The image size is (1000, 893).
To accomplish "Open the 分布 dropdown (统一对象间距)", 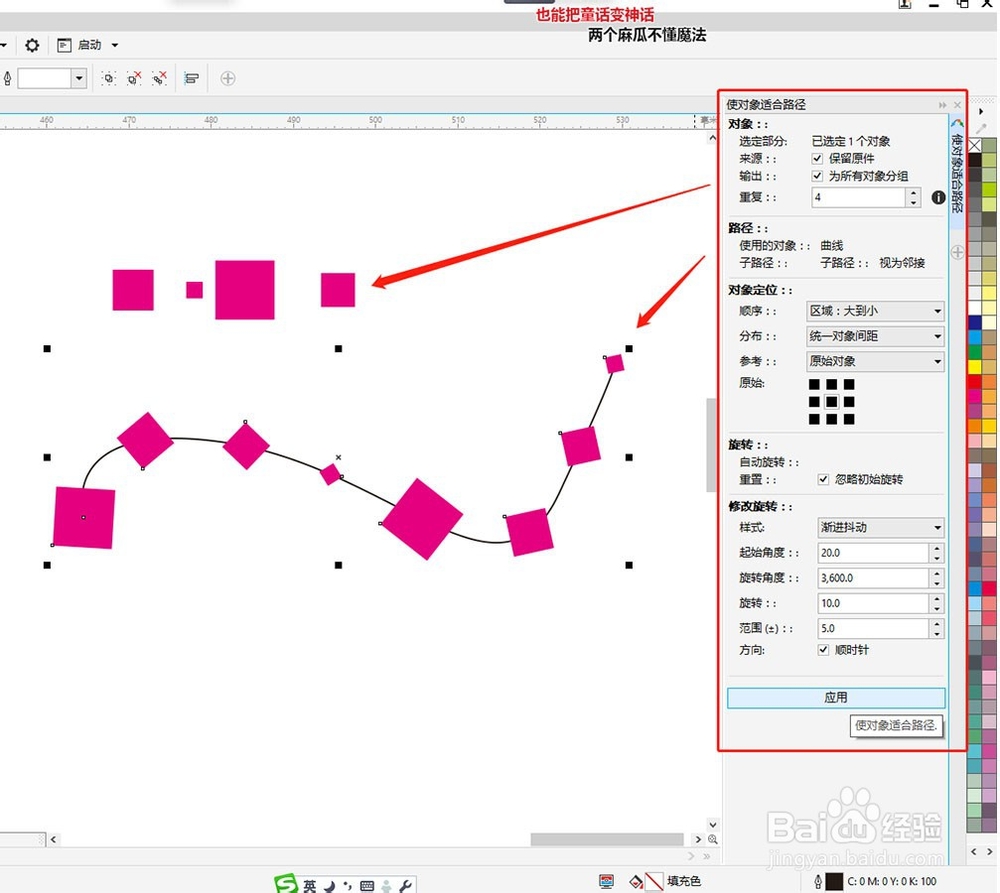I will coord(875,336).
